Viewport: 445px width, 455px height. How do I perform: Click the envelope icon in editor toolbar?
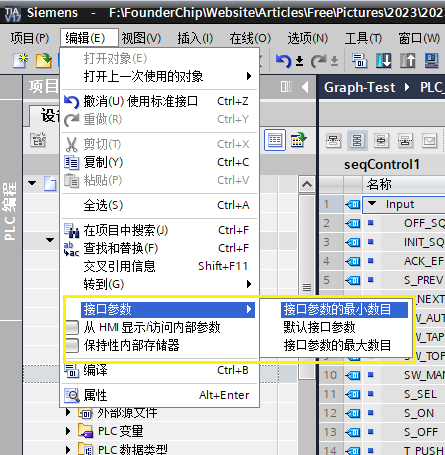429,140
